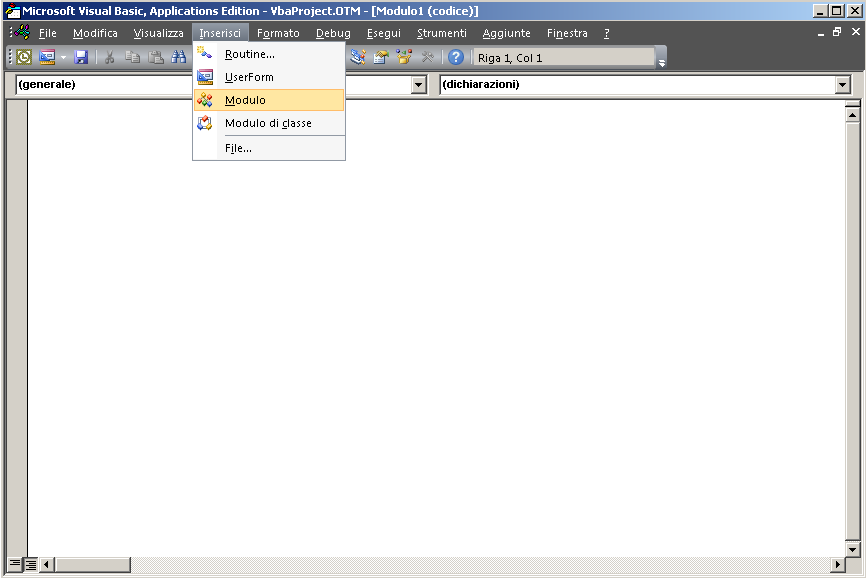Image resolution: width=866 pixels, height=578 pixels.
Task: Click the vertical scrollbar up arrow
Action: 852,115
